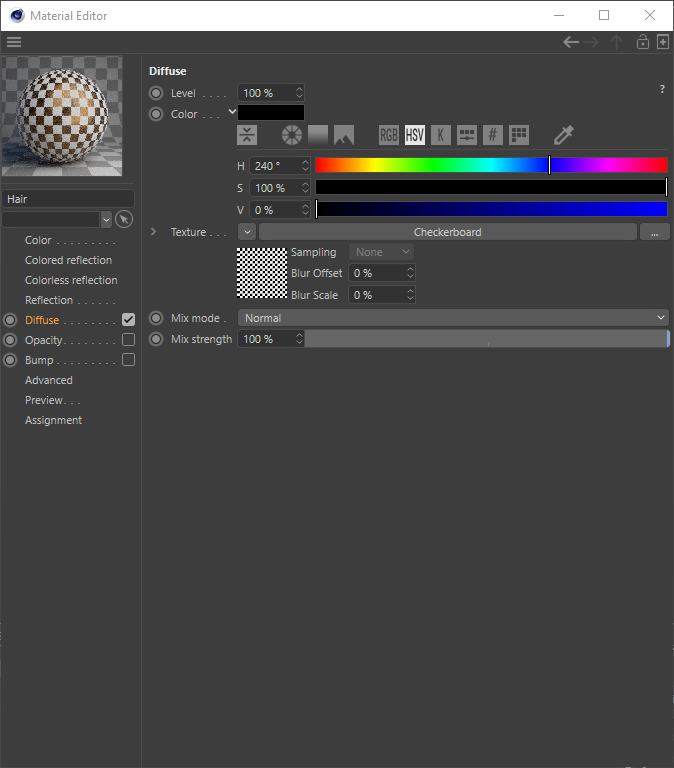
Task: Activate the eyedropper color picker
Action: coord(563,135)
